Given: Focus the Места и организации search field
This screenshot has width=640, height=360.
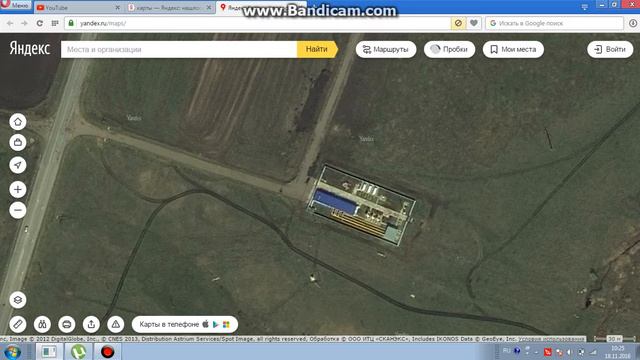Looking at the screenshot, I should click(x=179, y=49).
